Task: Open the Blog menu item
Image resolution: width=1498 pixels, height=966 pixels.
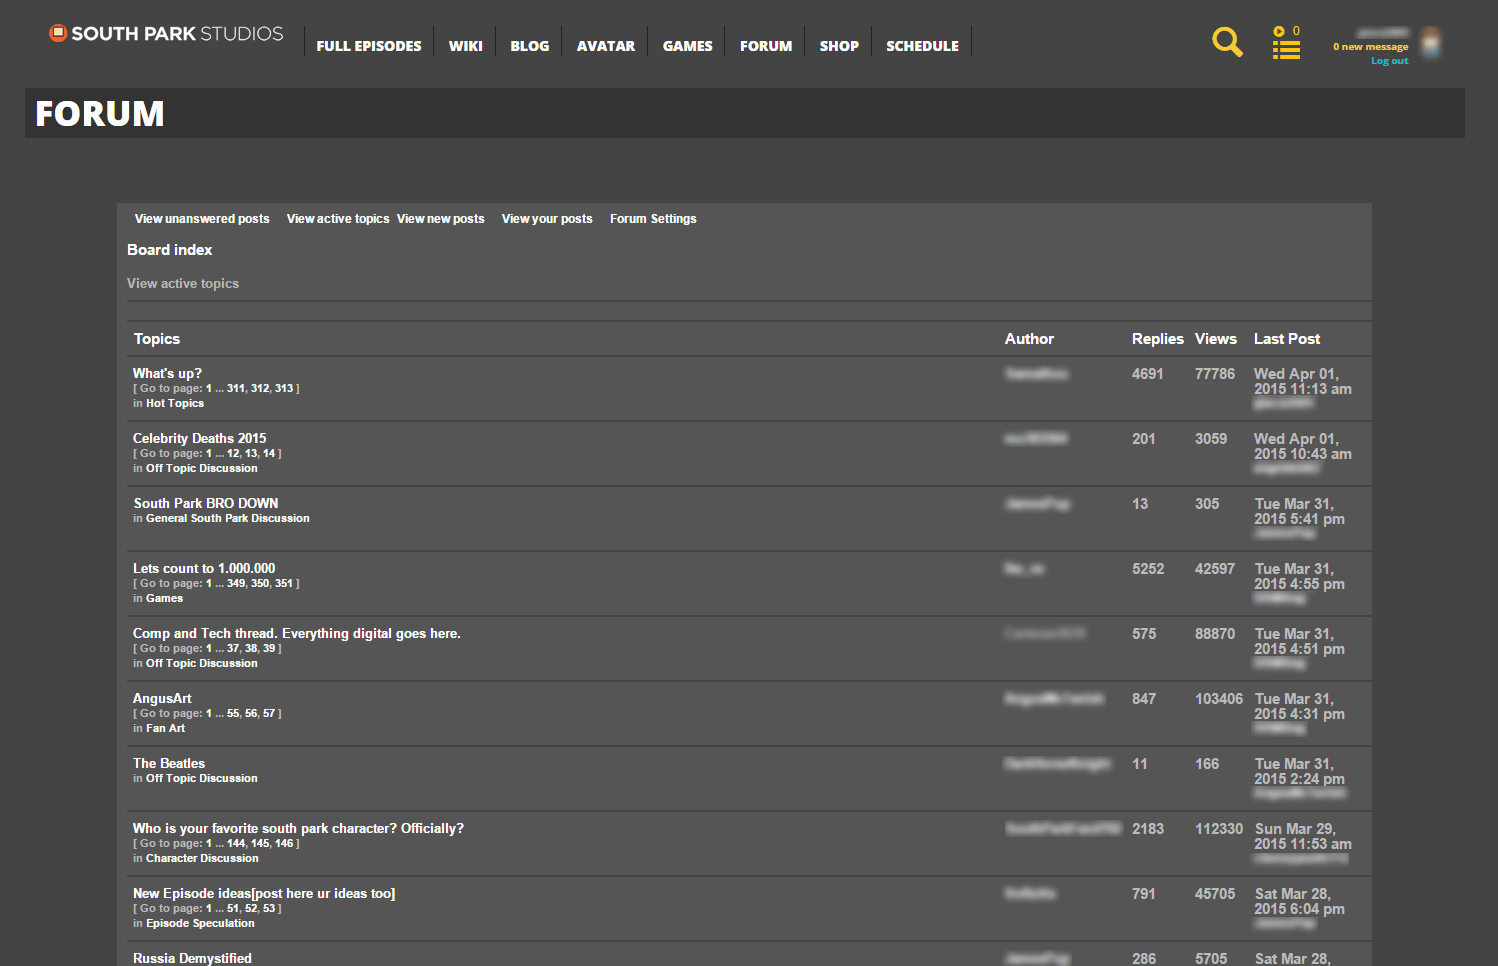Action: click(x=530, y=46)
